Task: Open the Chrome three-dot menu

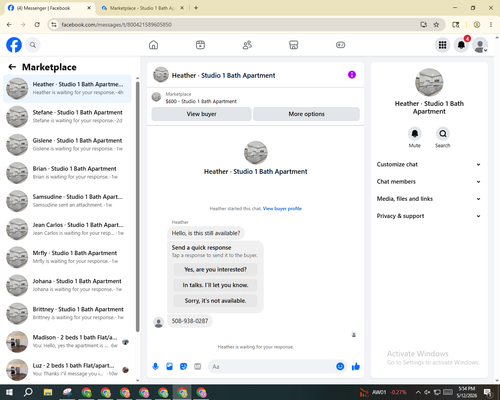Action: (491, 24)
